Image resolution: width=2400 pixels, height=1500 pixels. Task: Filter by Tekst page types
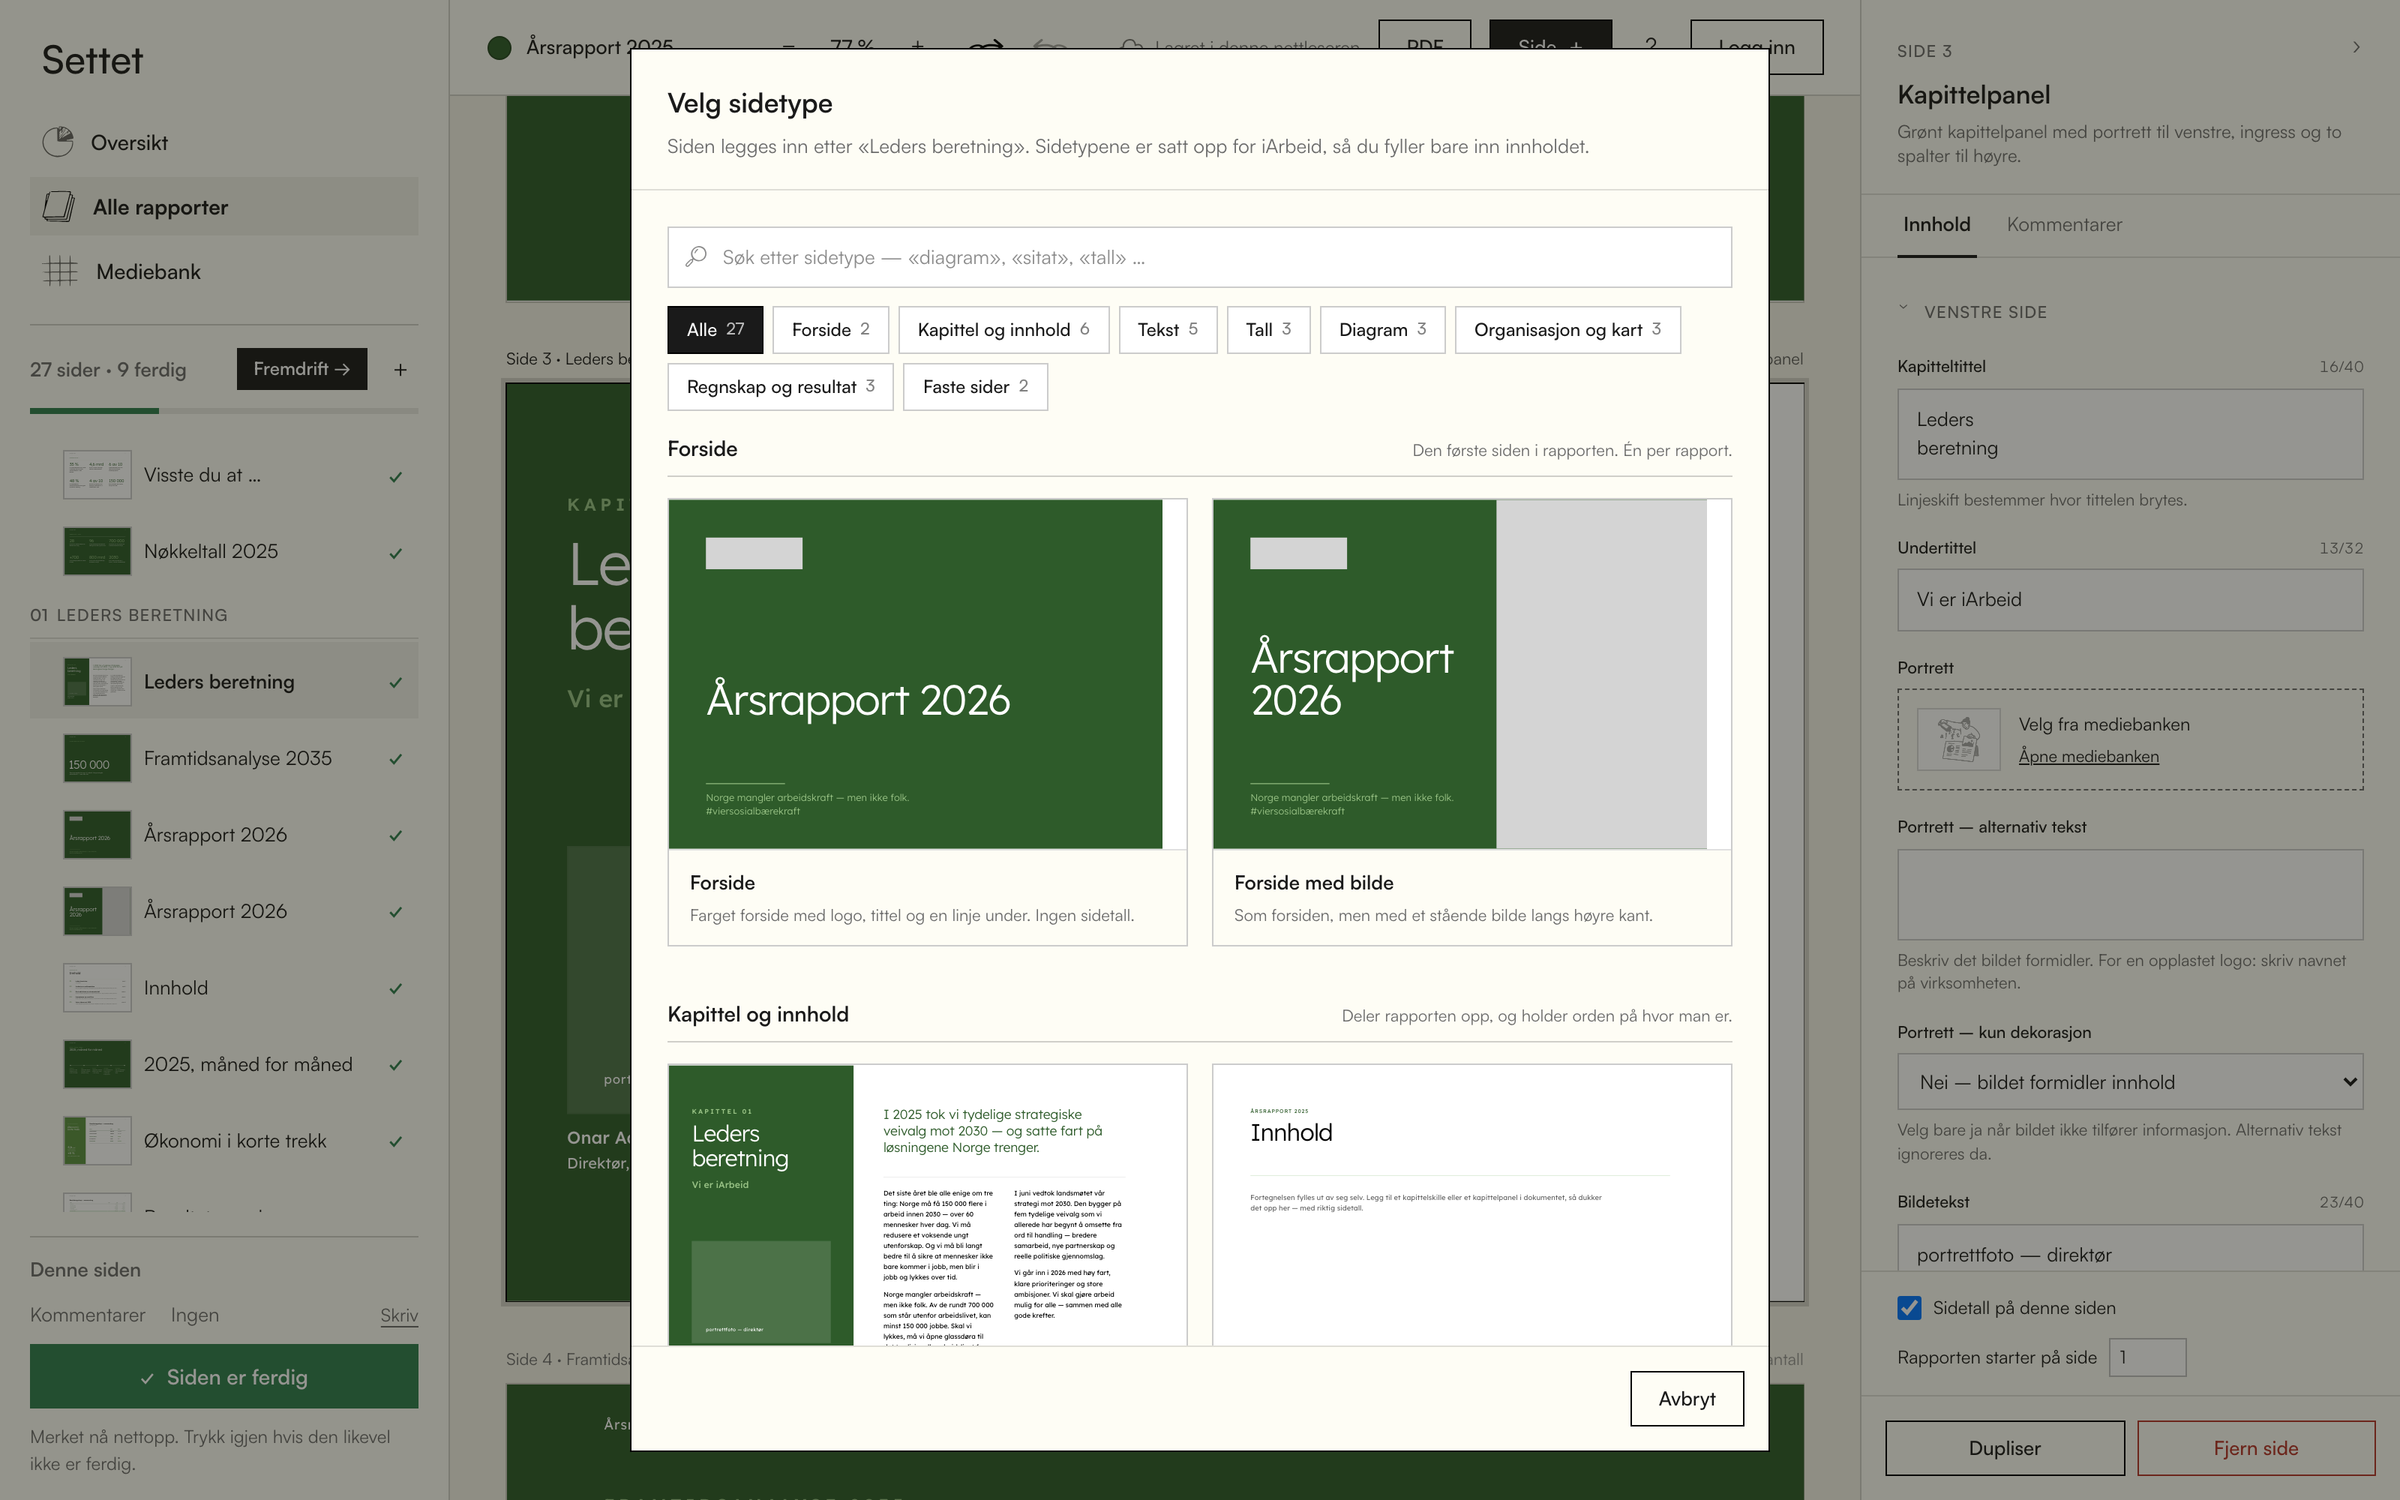coord(1167,330)
